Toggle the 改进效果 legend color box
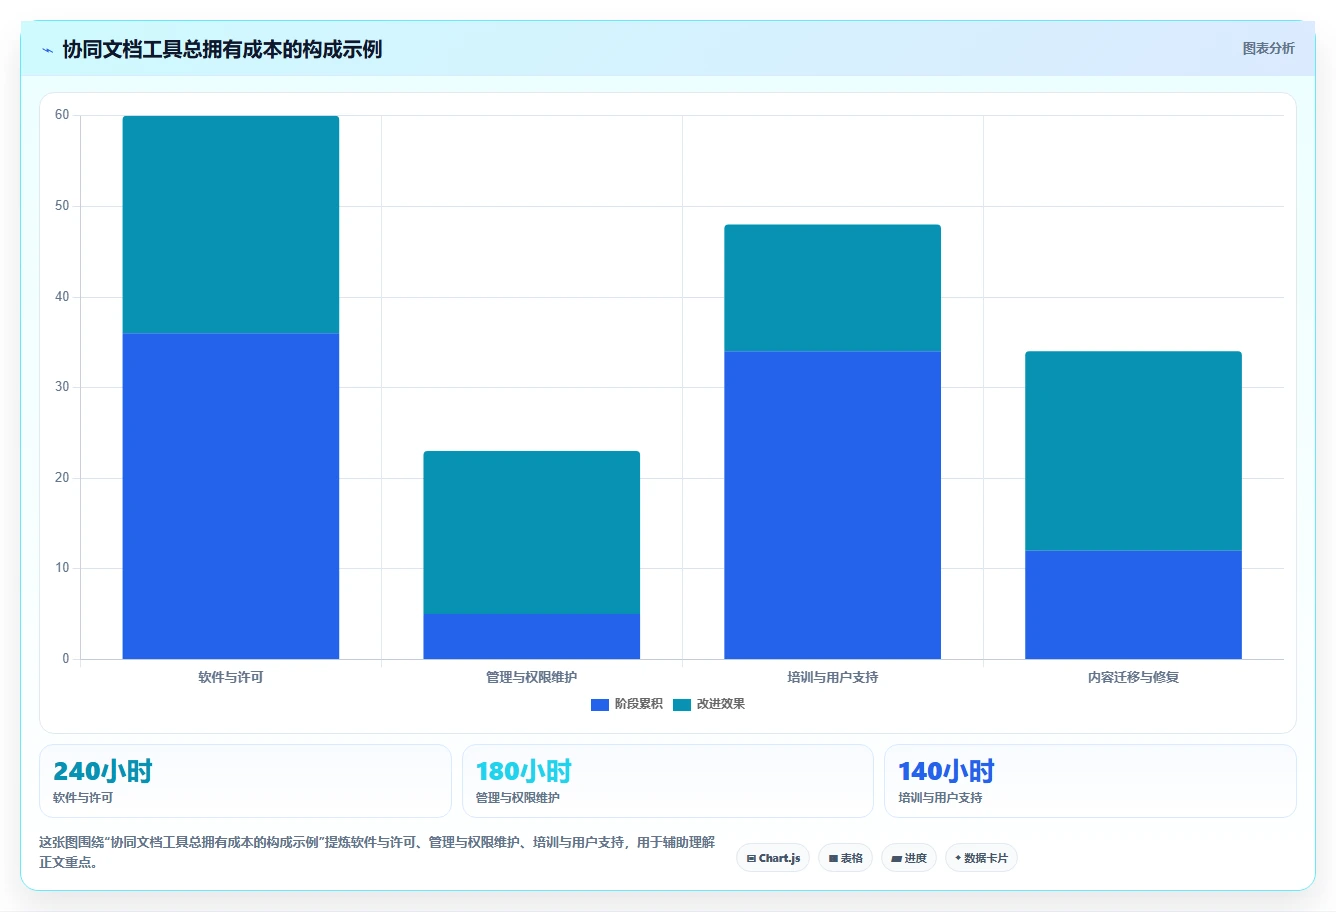1336x912 pixels. tap(682, 705)
